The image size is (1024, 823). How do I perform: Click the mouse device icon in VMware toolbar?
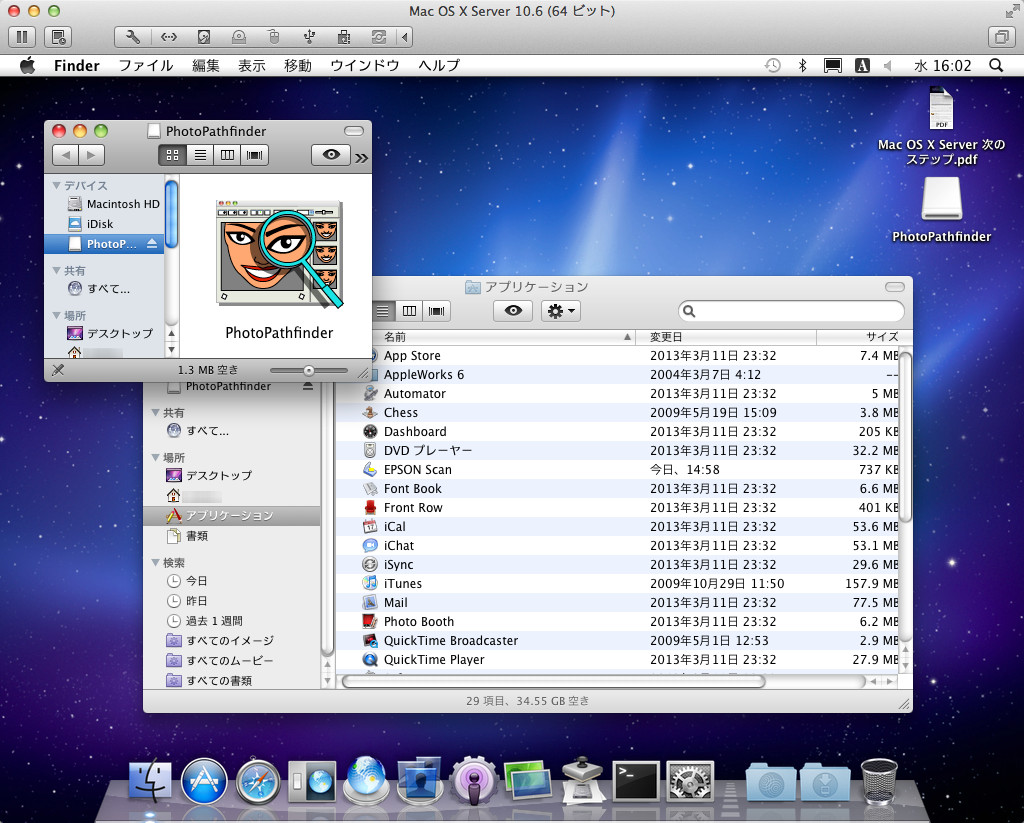pos(274,37)
